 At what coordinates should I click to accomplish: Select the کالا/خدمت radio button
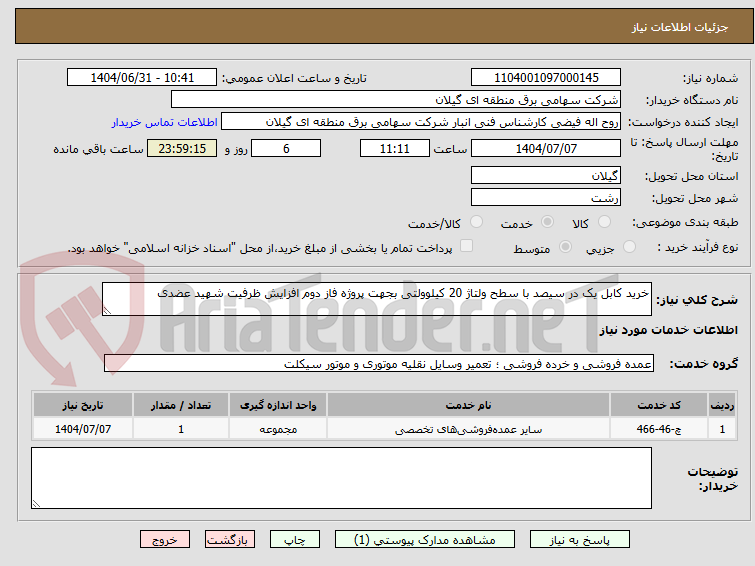pos(476,222)
